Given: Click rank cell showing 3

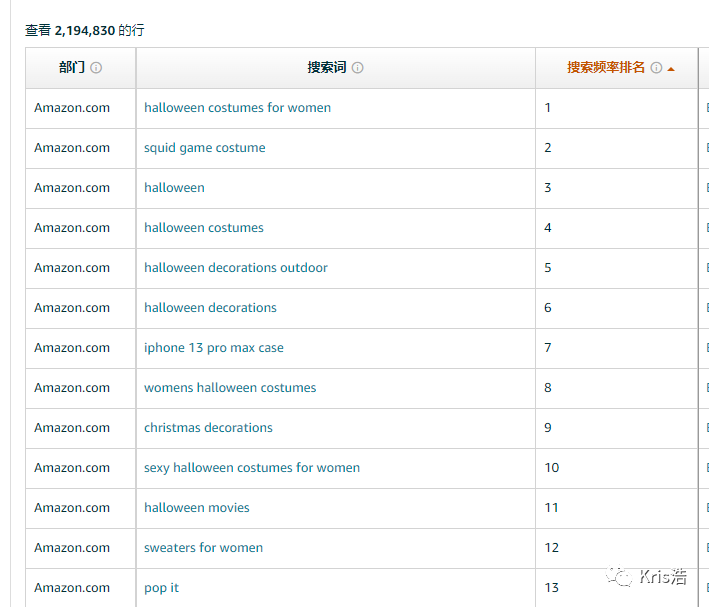Looking at the screenshot, I should 616,188.
